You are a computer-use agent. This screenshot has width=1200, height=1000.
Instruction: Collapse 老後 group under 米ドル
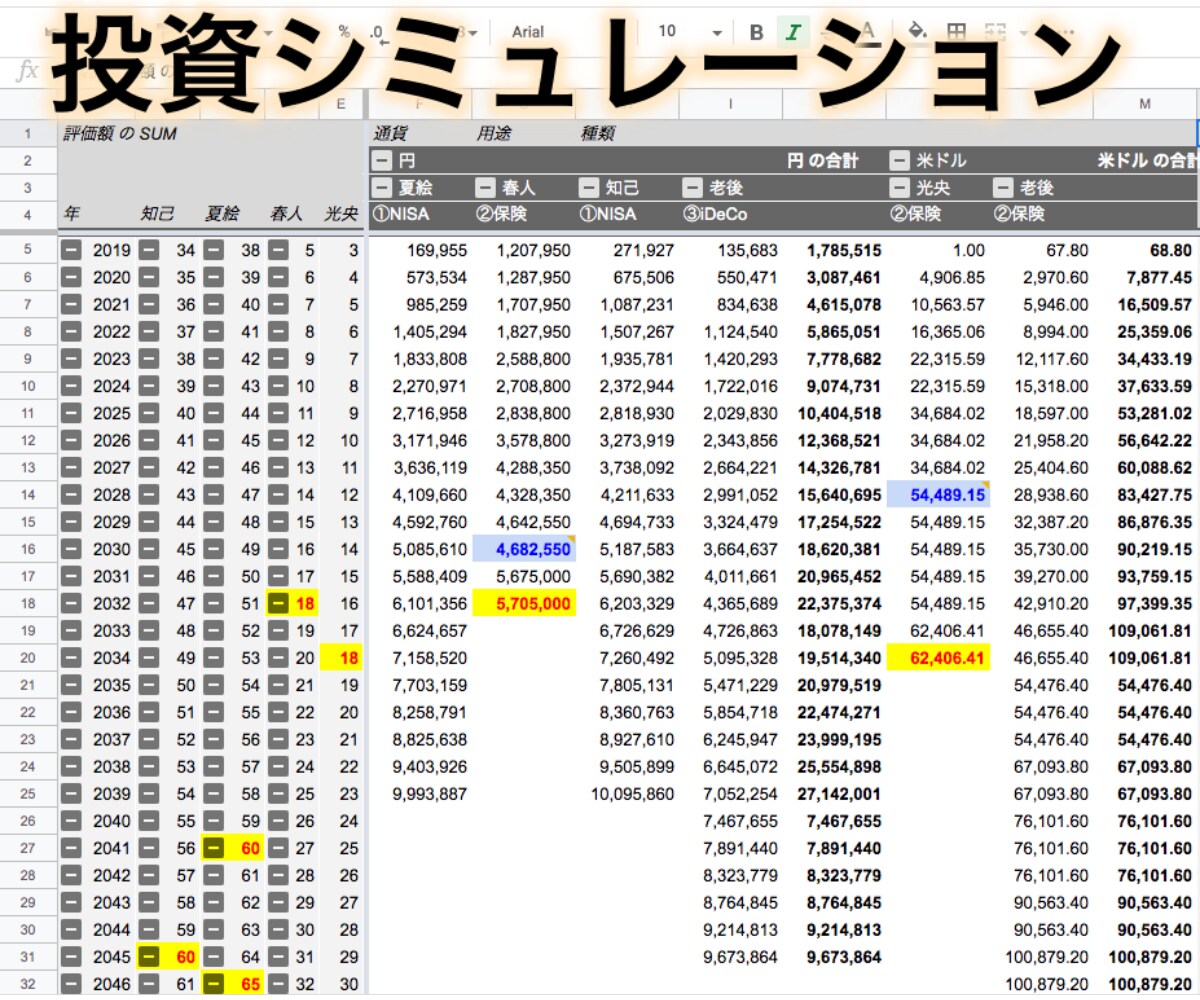[x=1003, y=187]
